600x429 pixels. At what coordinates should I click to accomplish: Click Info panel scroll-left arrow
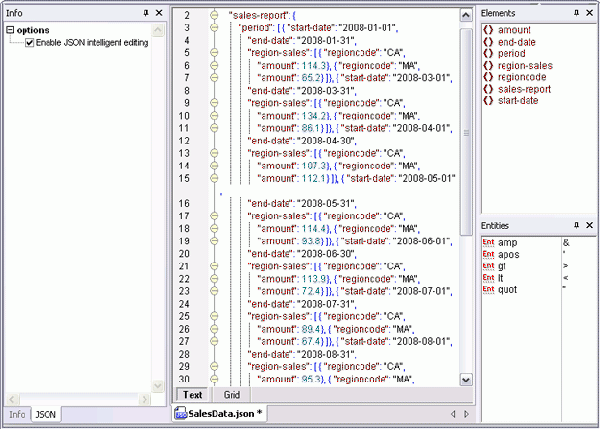pos(12,400)
